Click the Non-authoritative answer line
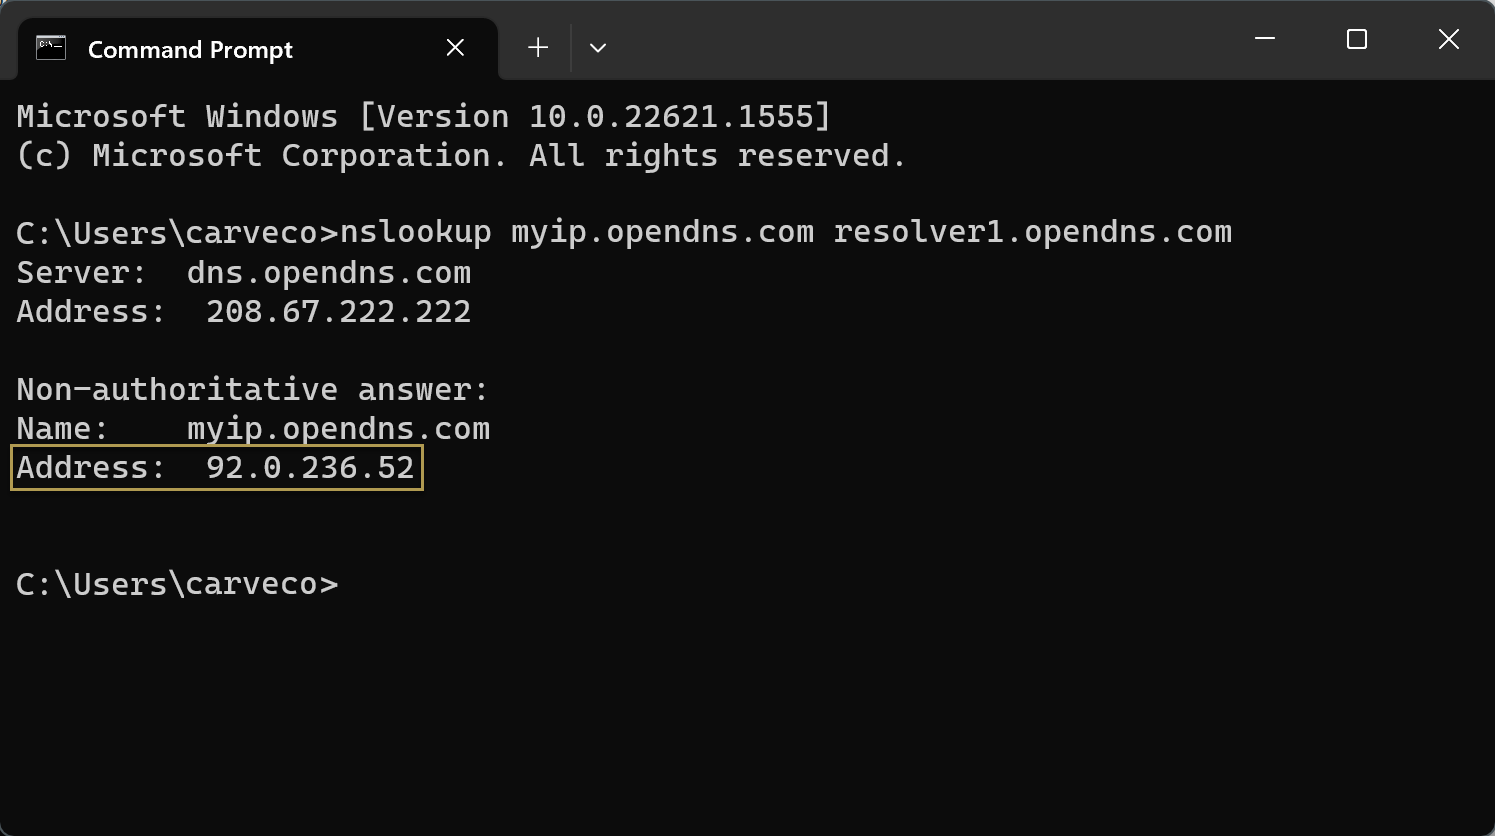The image size is (1495, 836). pyautogui.click(x=252, y=390)
